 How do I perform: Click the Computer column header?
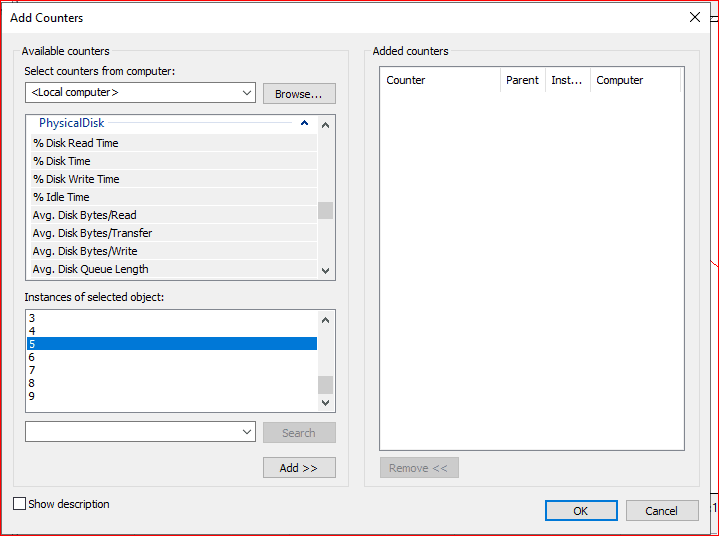(x=634, y=80)
